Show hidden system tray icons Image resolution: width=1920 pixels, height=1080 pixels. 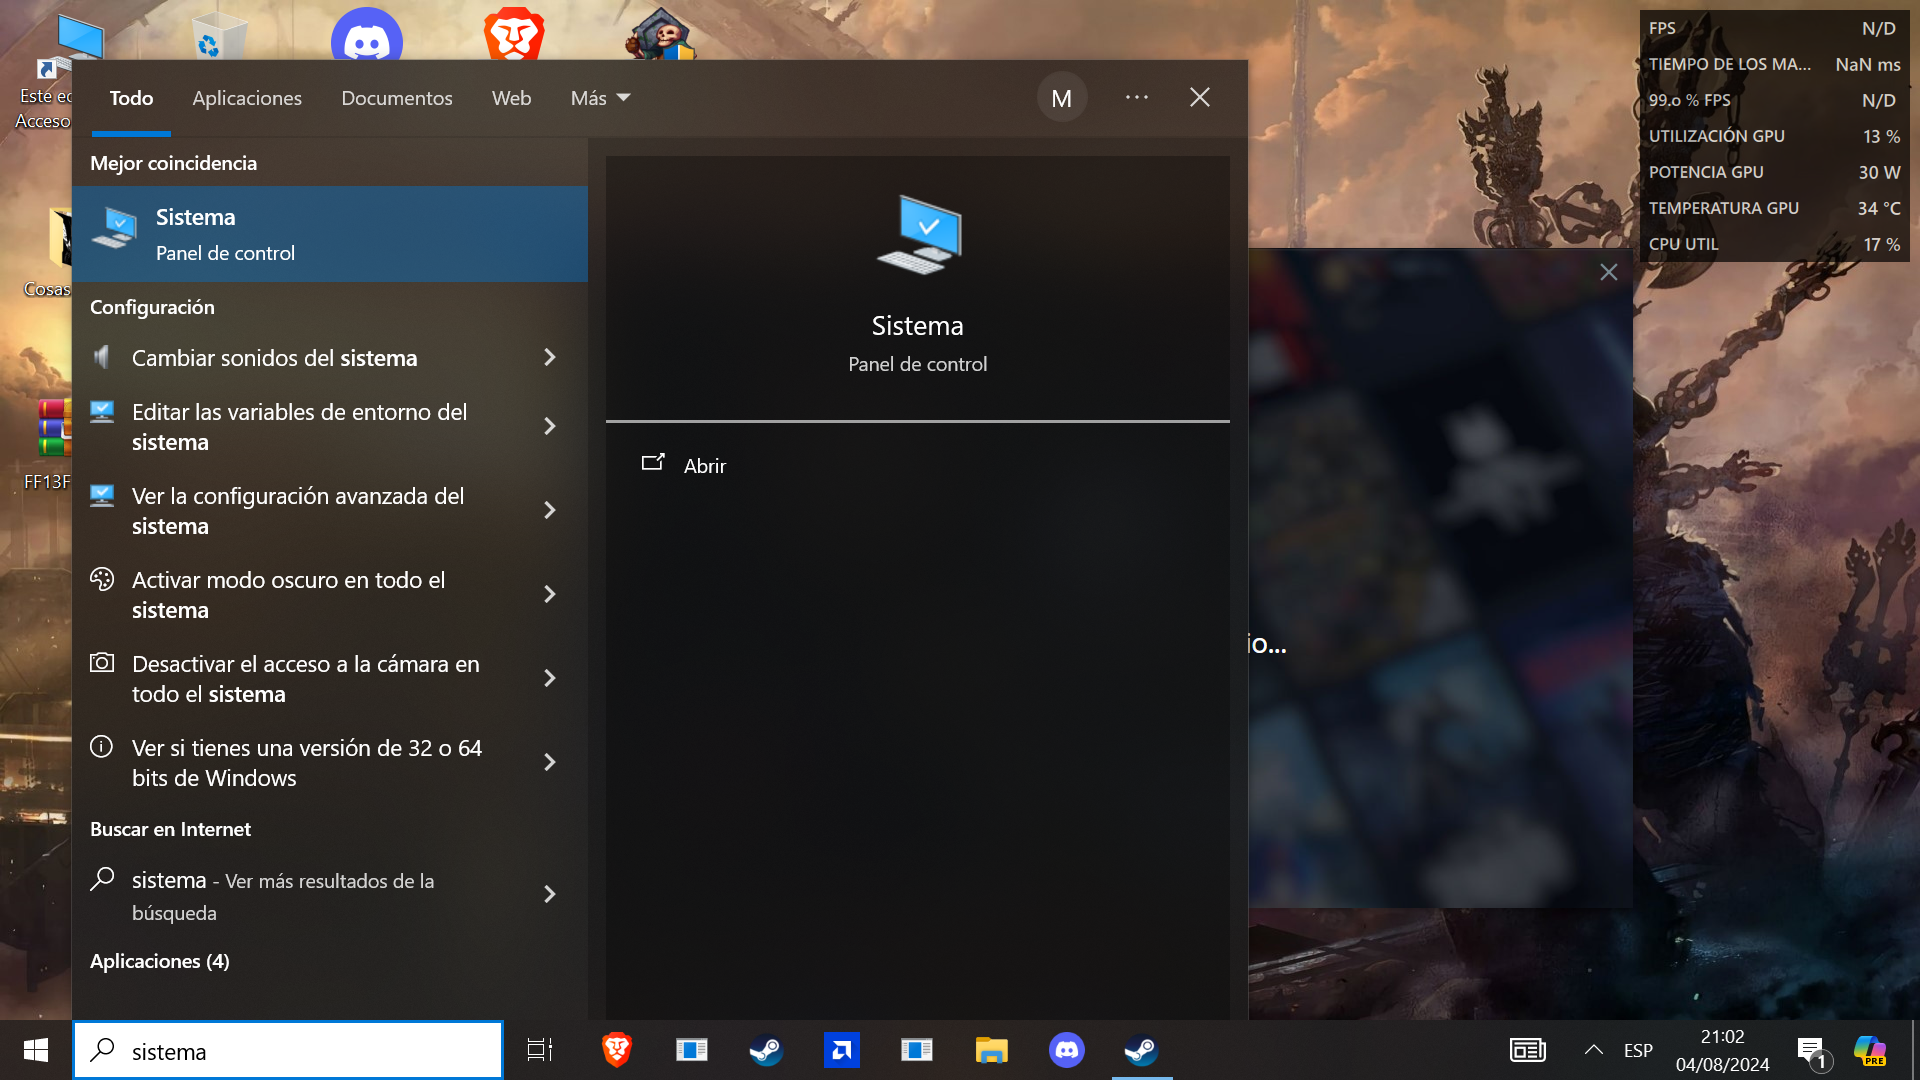click(x=1594, y=1050)
